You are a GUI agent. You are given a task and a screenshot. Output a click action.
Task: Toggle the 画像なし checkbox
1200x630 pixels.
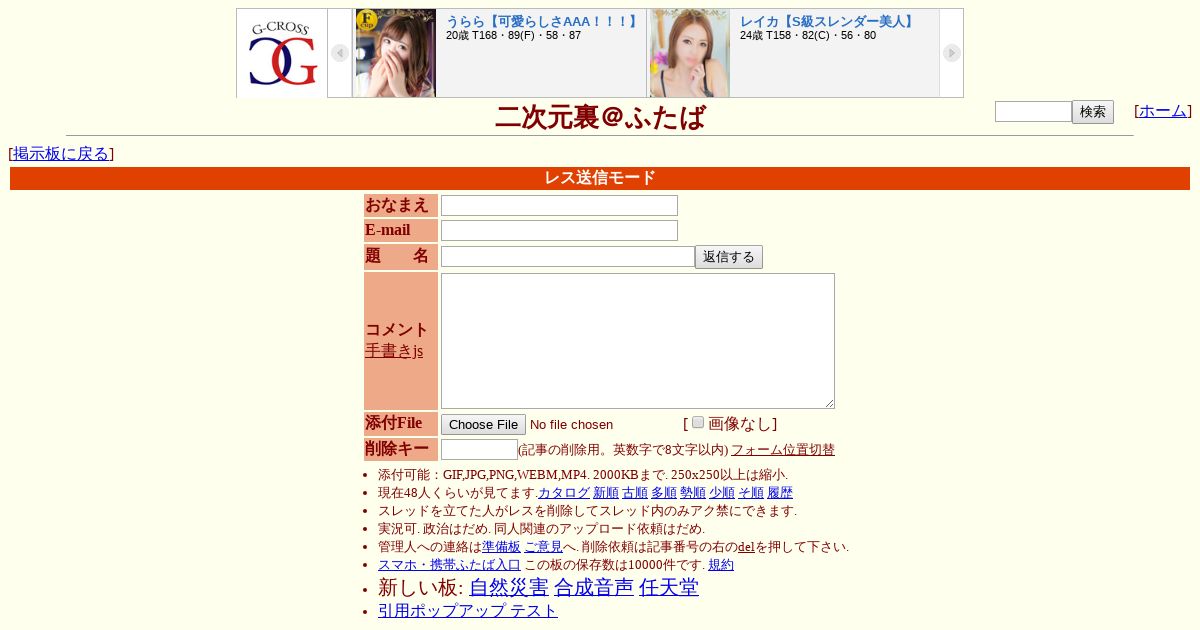pyautogui.click(x=698, y=422)
